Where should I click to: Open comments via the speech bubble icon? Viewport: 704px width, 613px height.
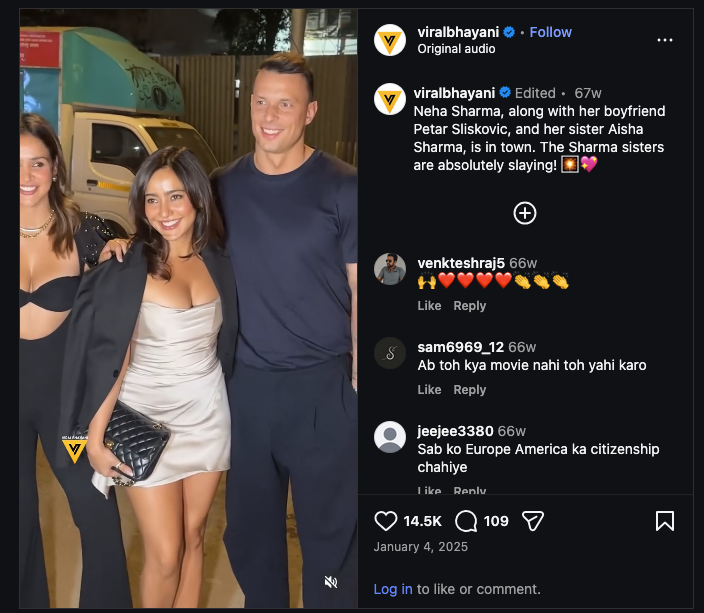(466, 521)
